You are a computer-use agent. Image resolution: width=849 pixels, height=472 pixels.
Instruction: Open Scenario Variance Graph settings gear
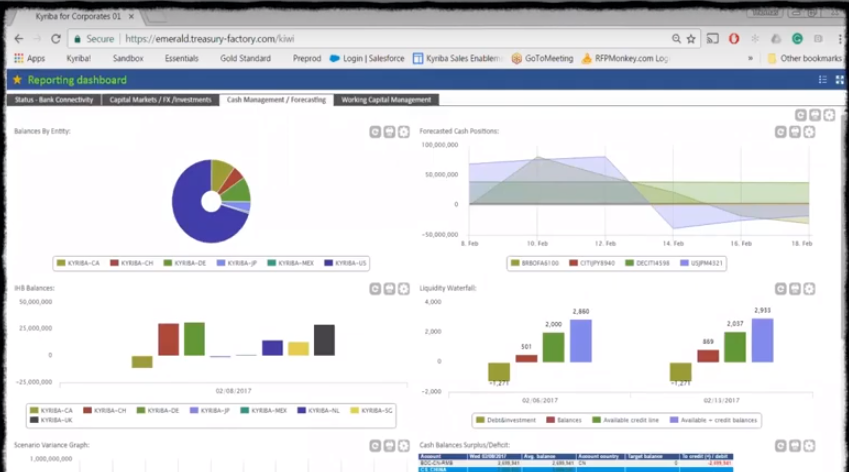coord(404,445)
